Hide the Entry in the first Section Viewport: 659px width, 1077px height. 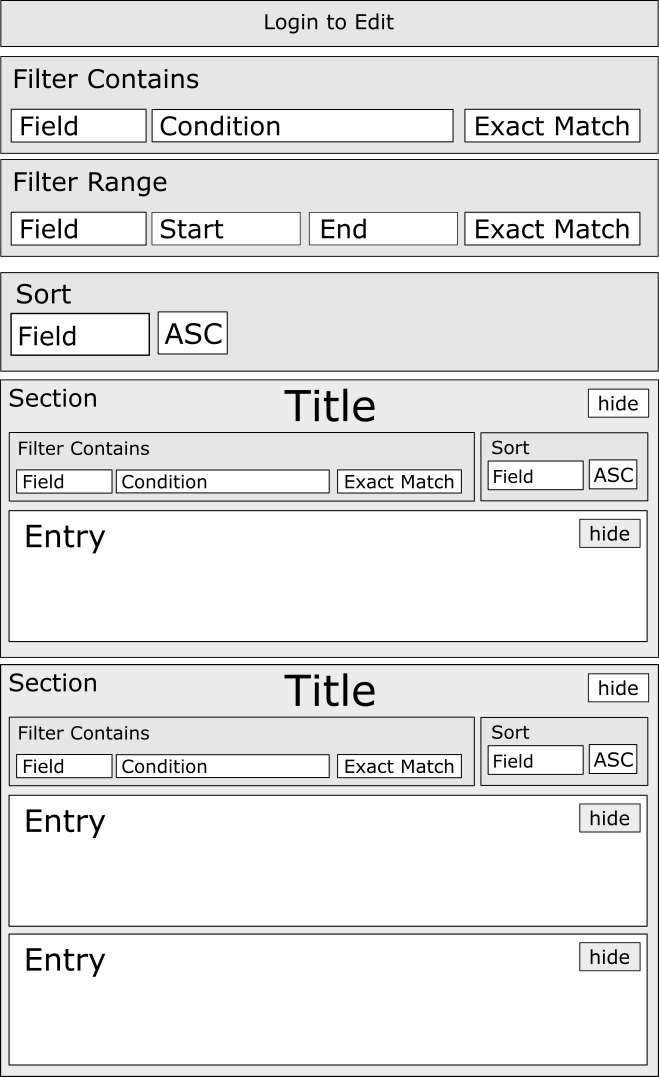click(x=609, y=533)
